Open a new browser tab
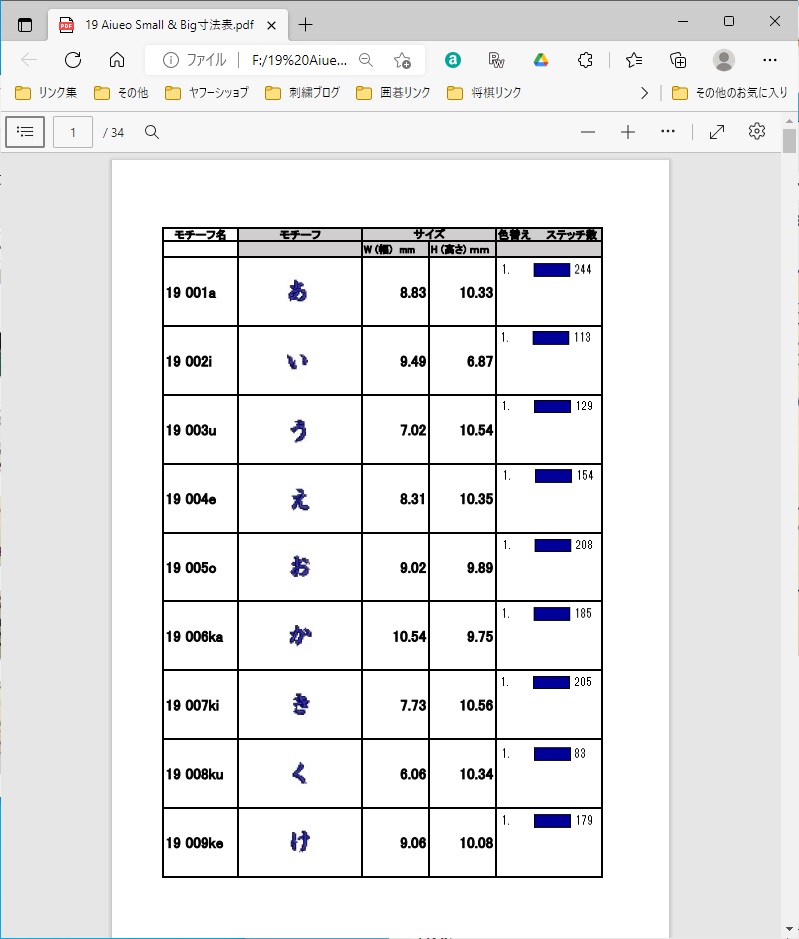 tap(305, 25)
